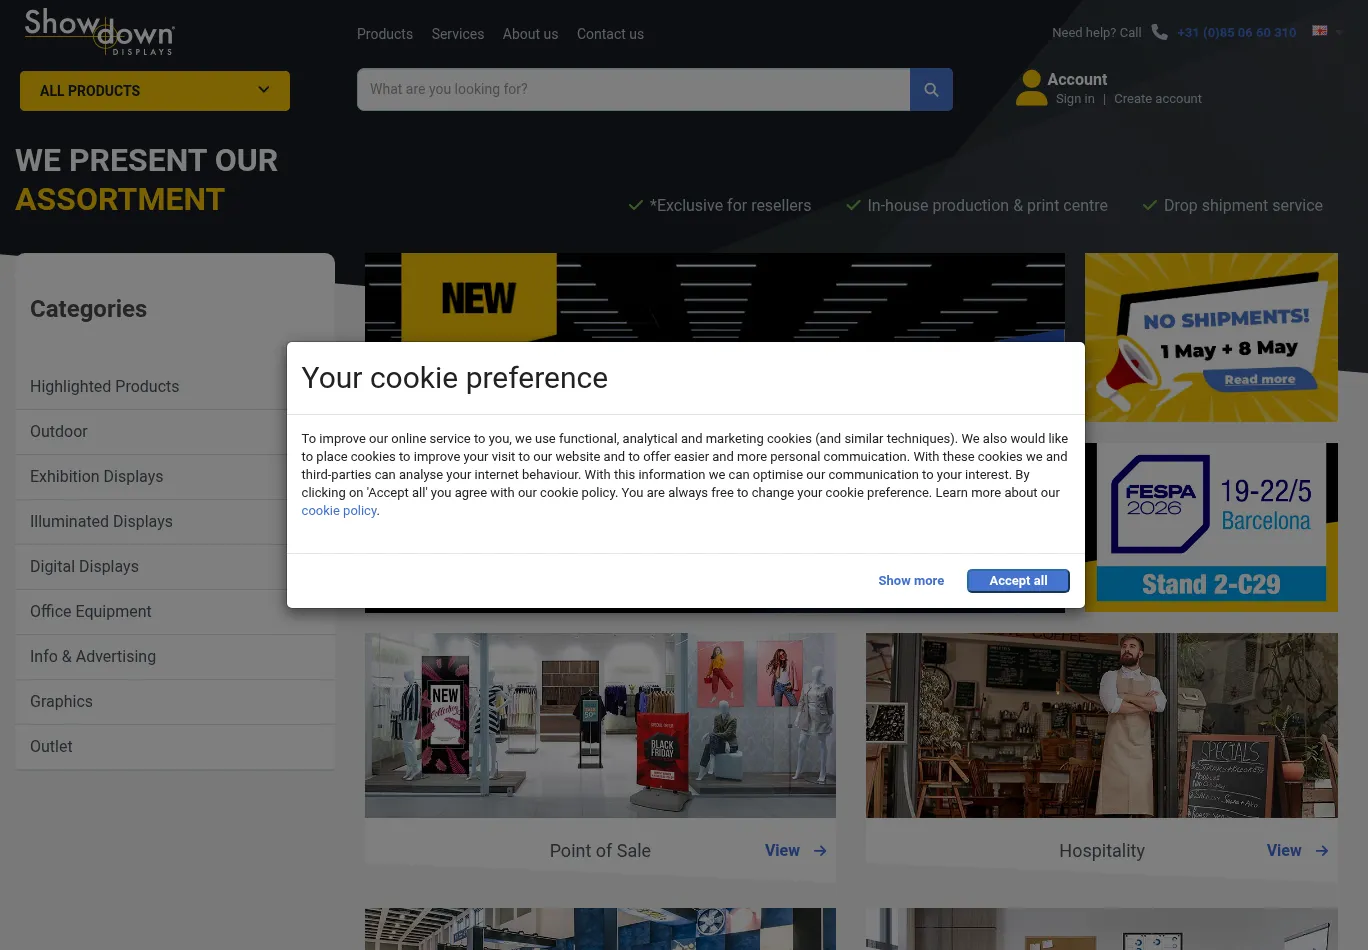Click Show more in the cookie dialog

pos(910,581)
